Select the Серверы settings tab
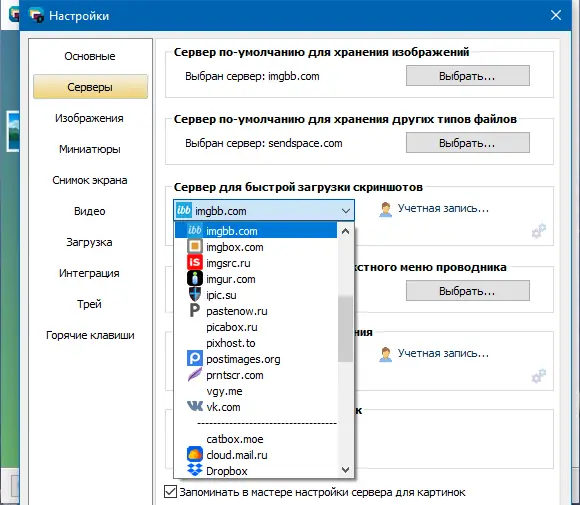 click(90, 87)
